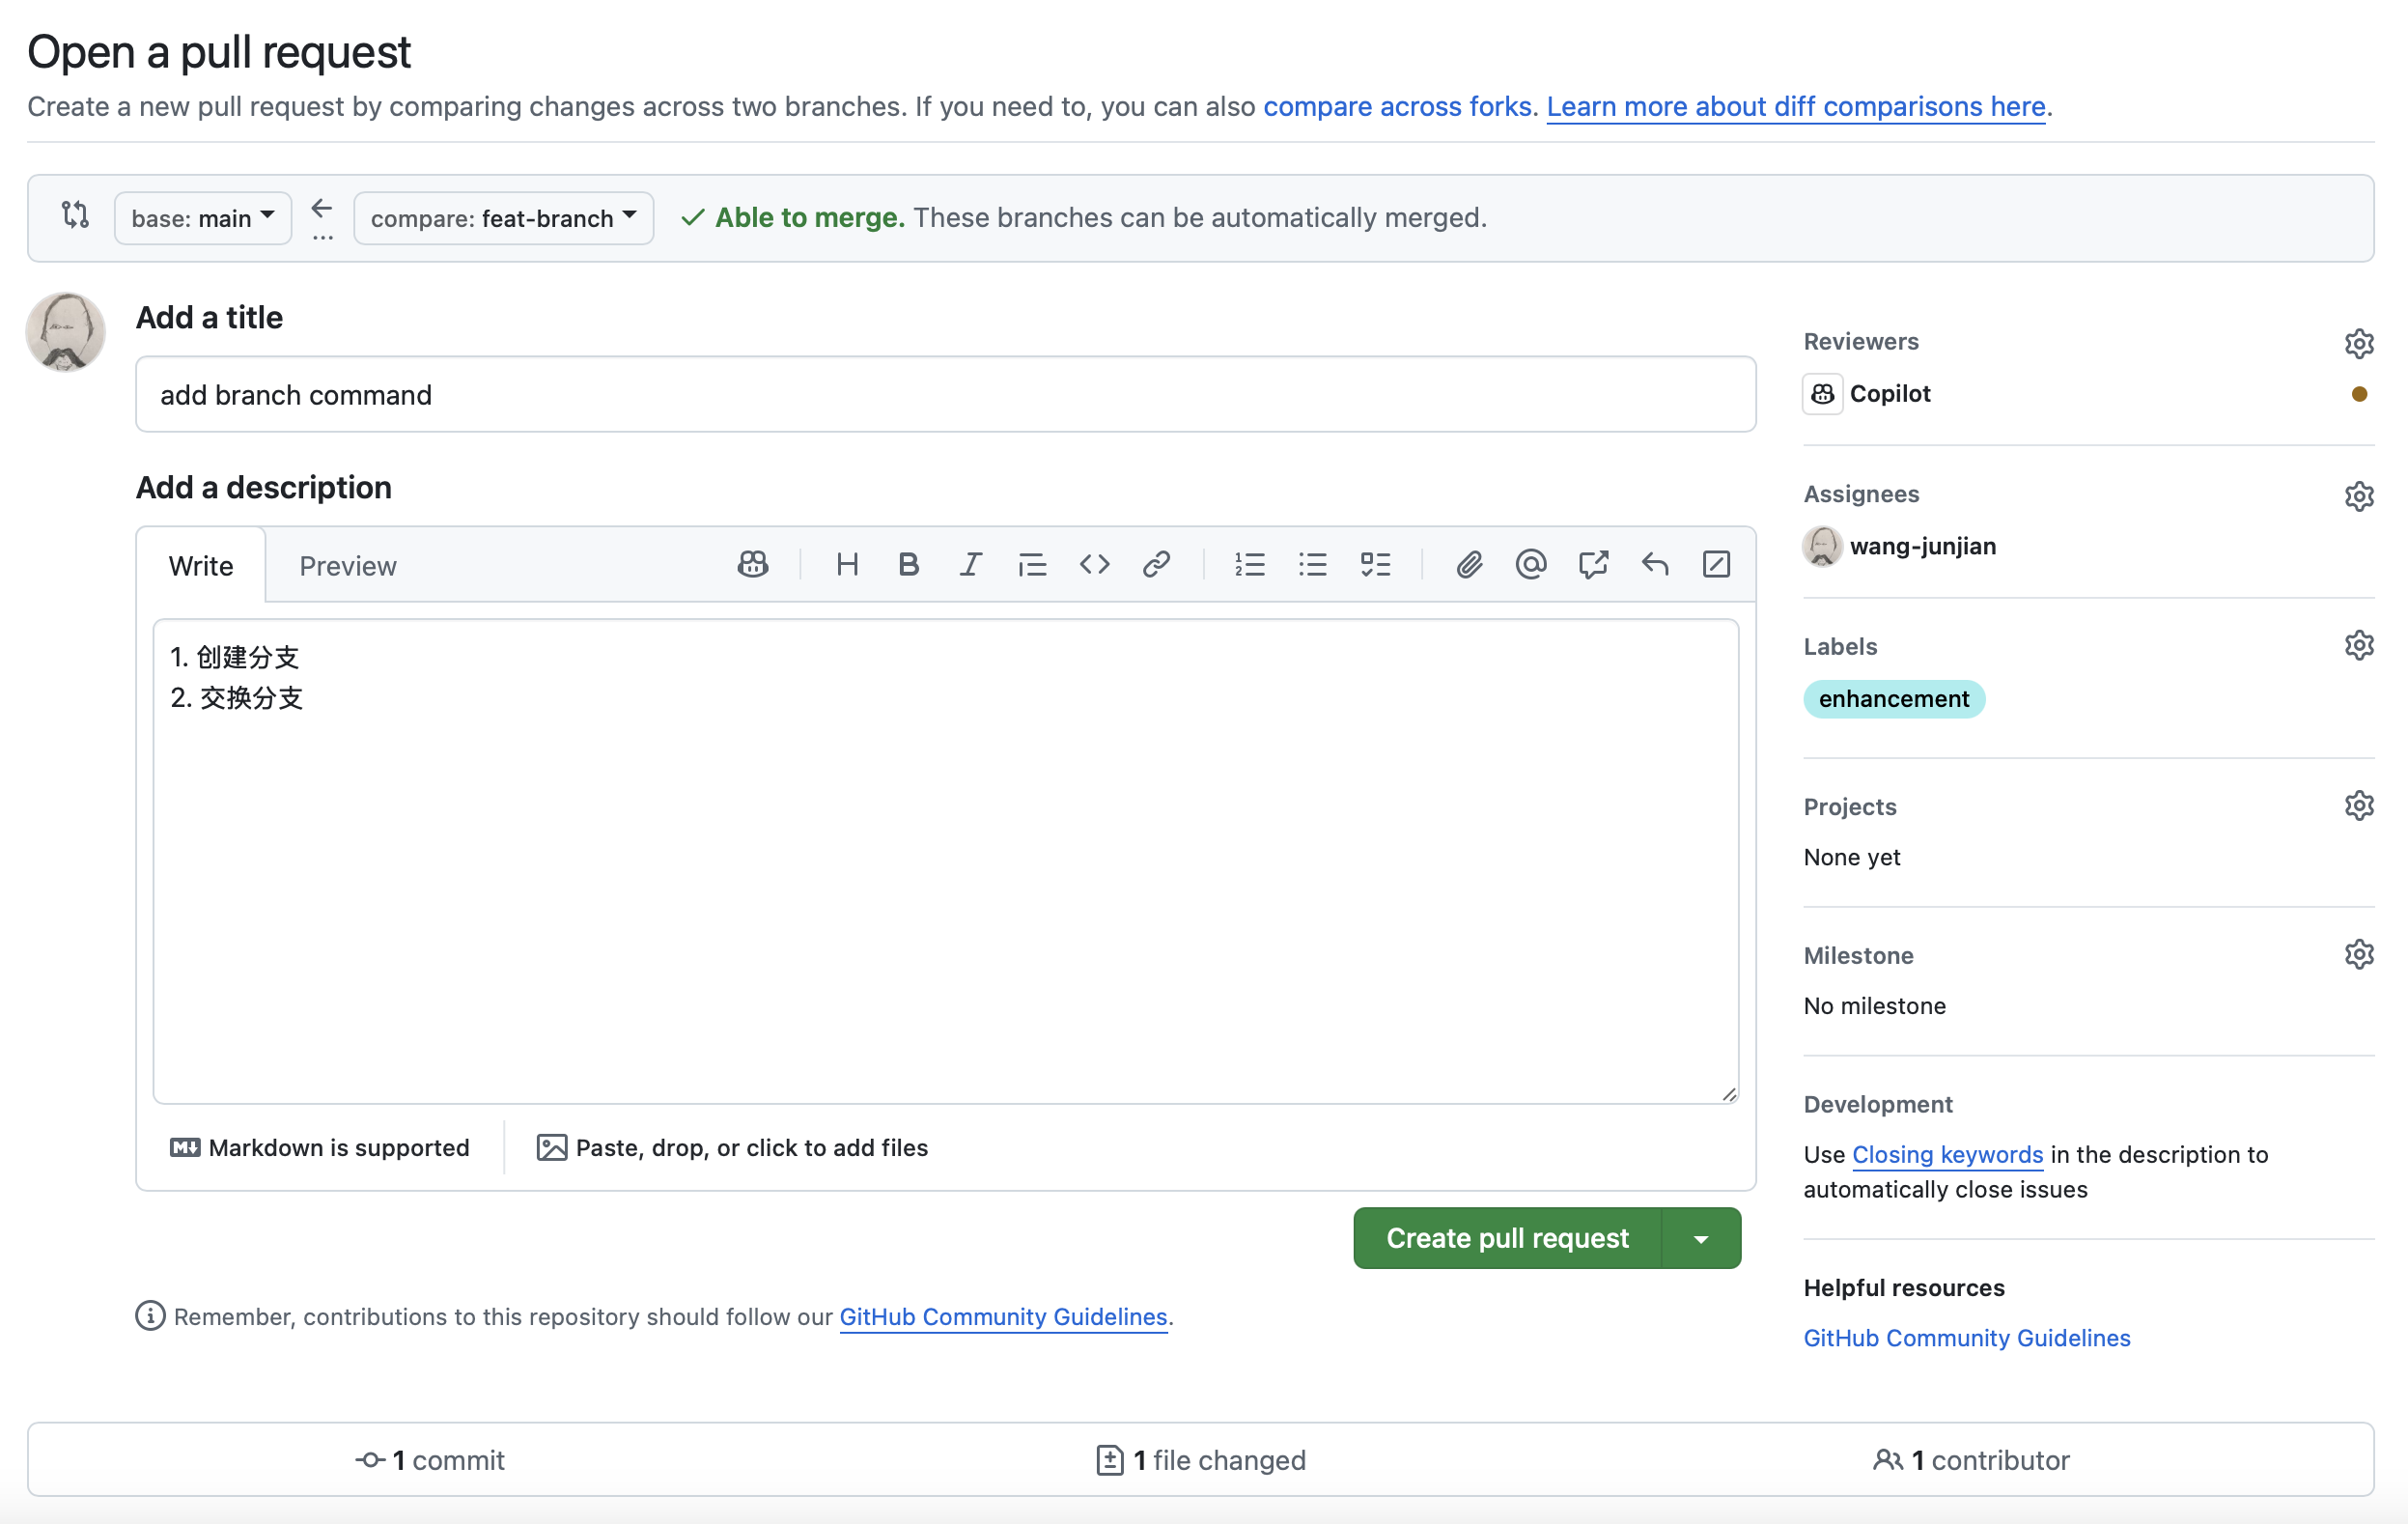Attach files with the paperclip icon
2408x1524 pixels.
pyautogui.click(x=1468, y=565)
